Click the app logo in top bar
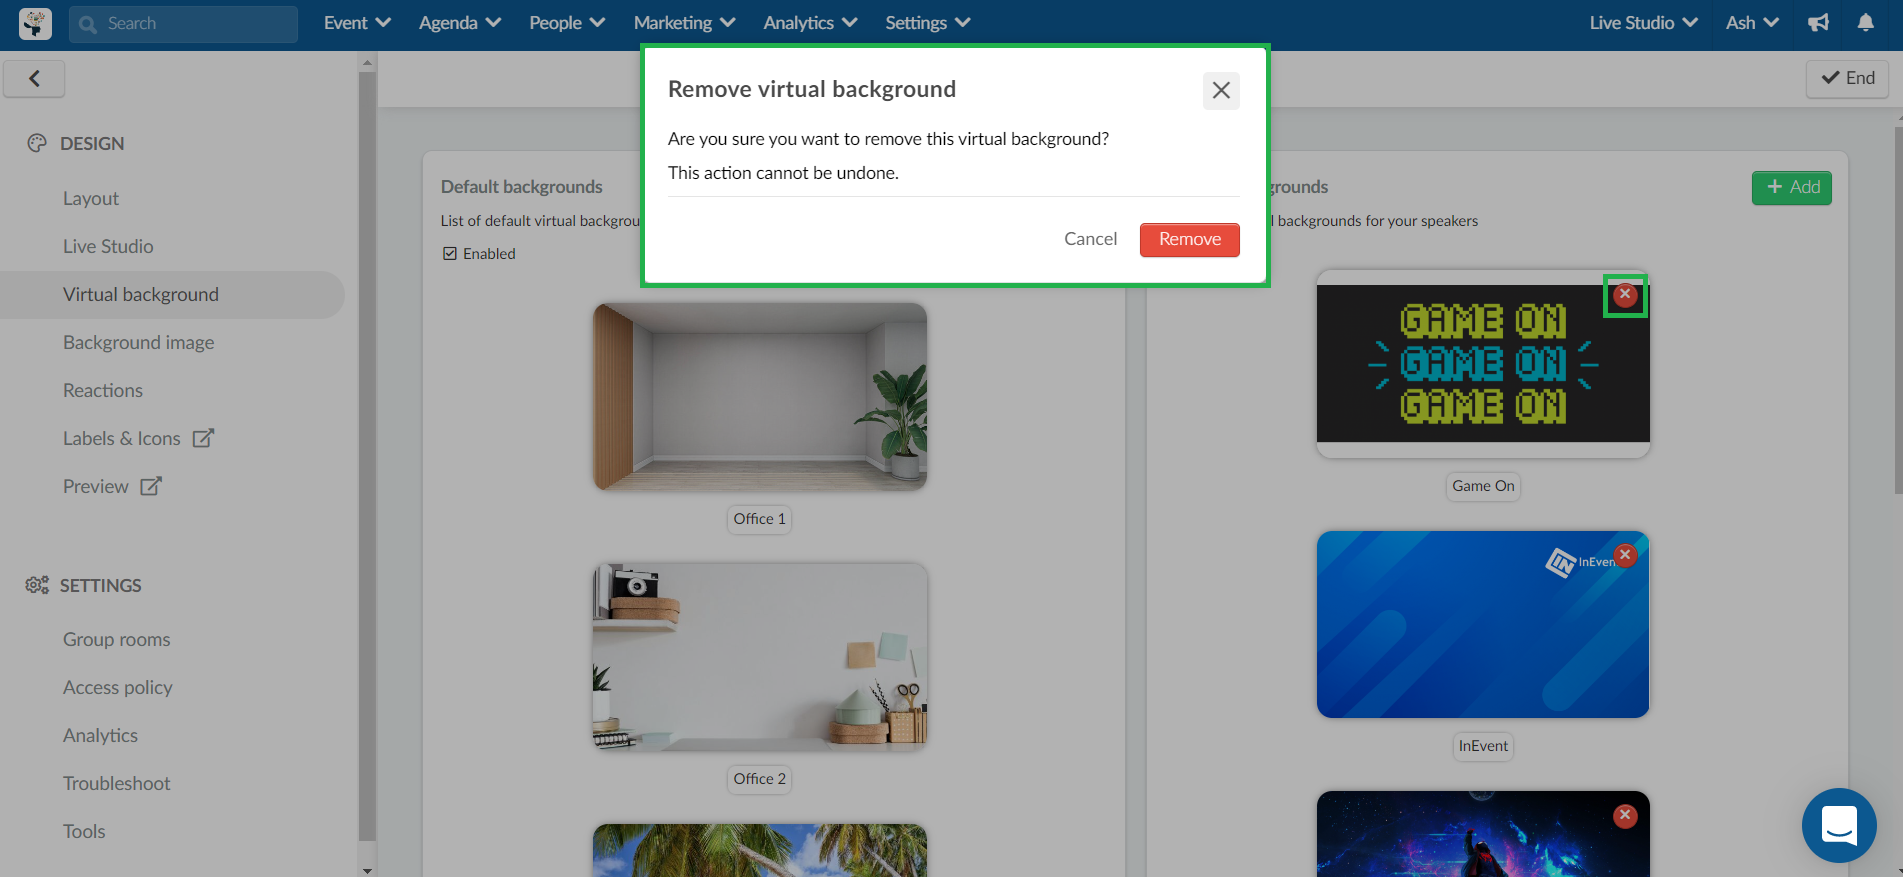1903x877 pixels. [35, 23]
